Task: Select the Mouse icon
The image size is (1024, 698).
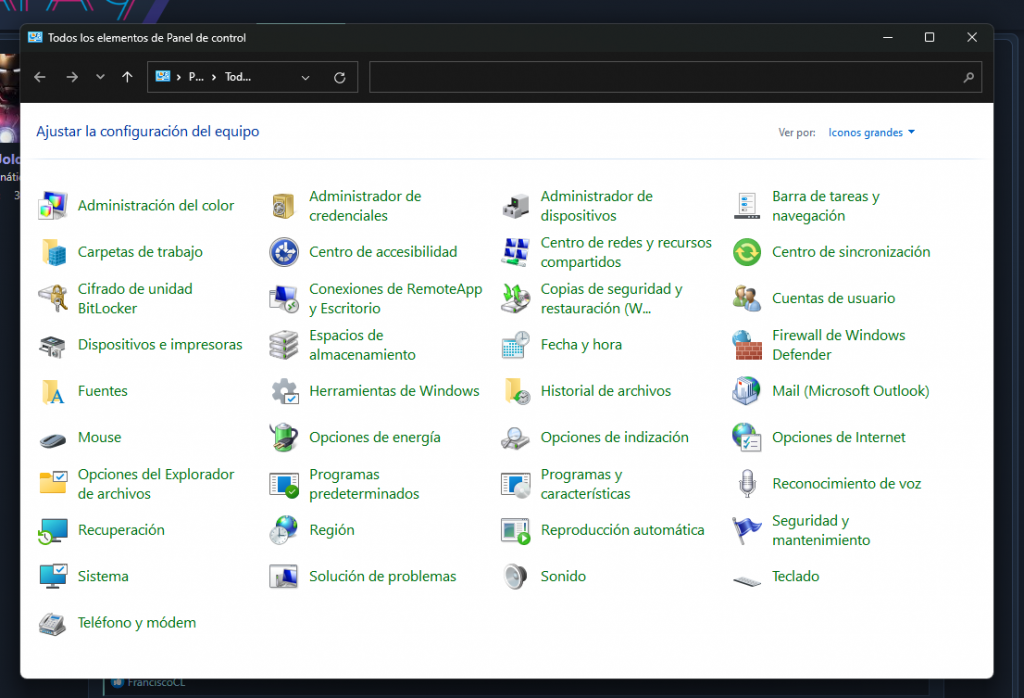Action: 52,438
